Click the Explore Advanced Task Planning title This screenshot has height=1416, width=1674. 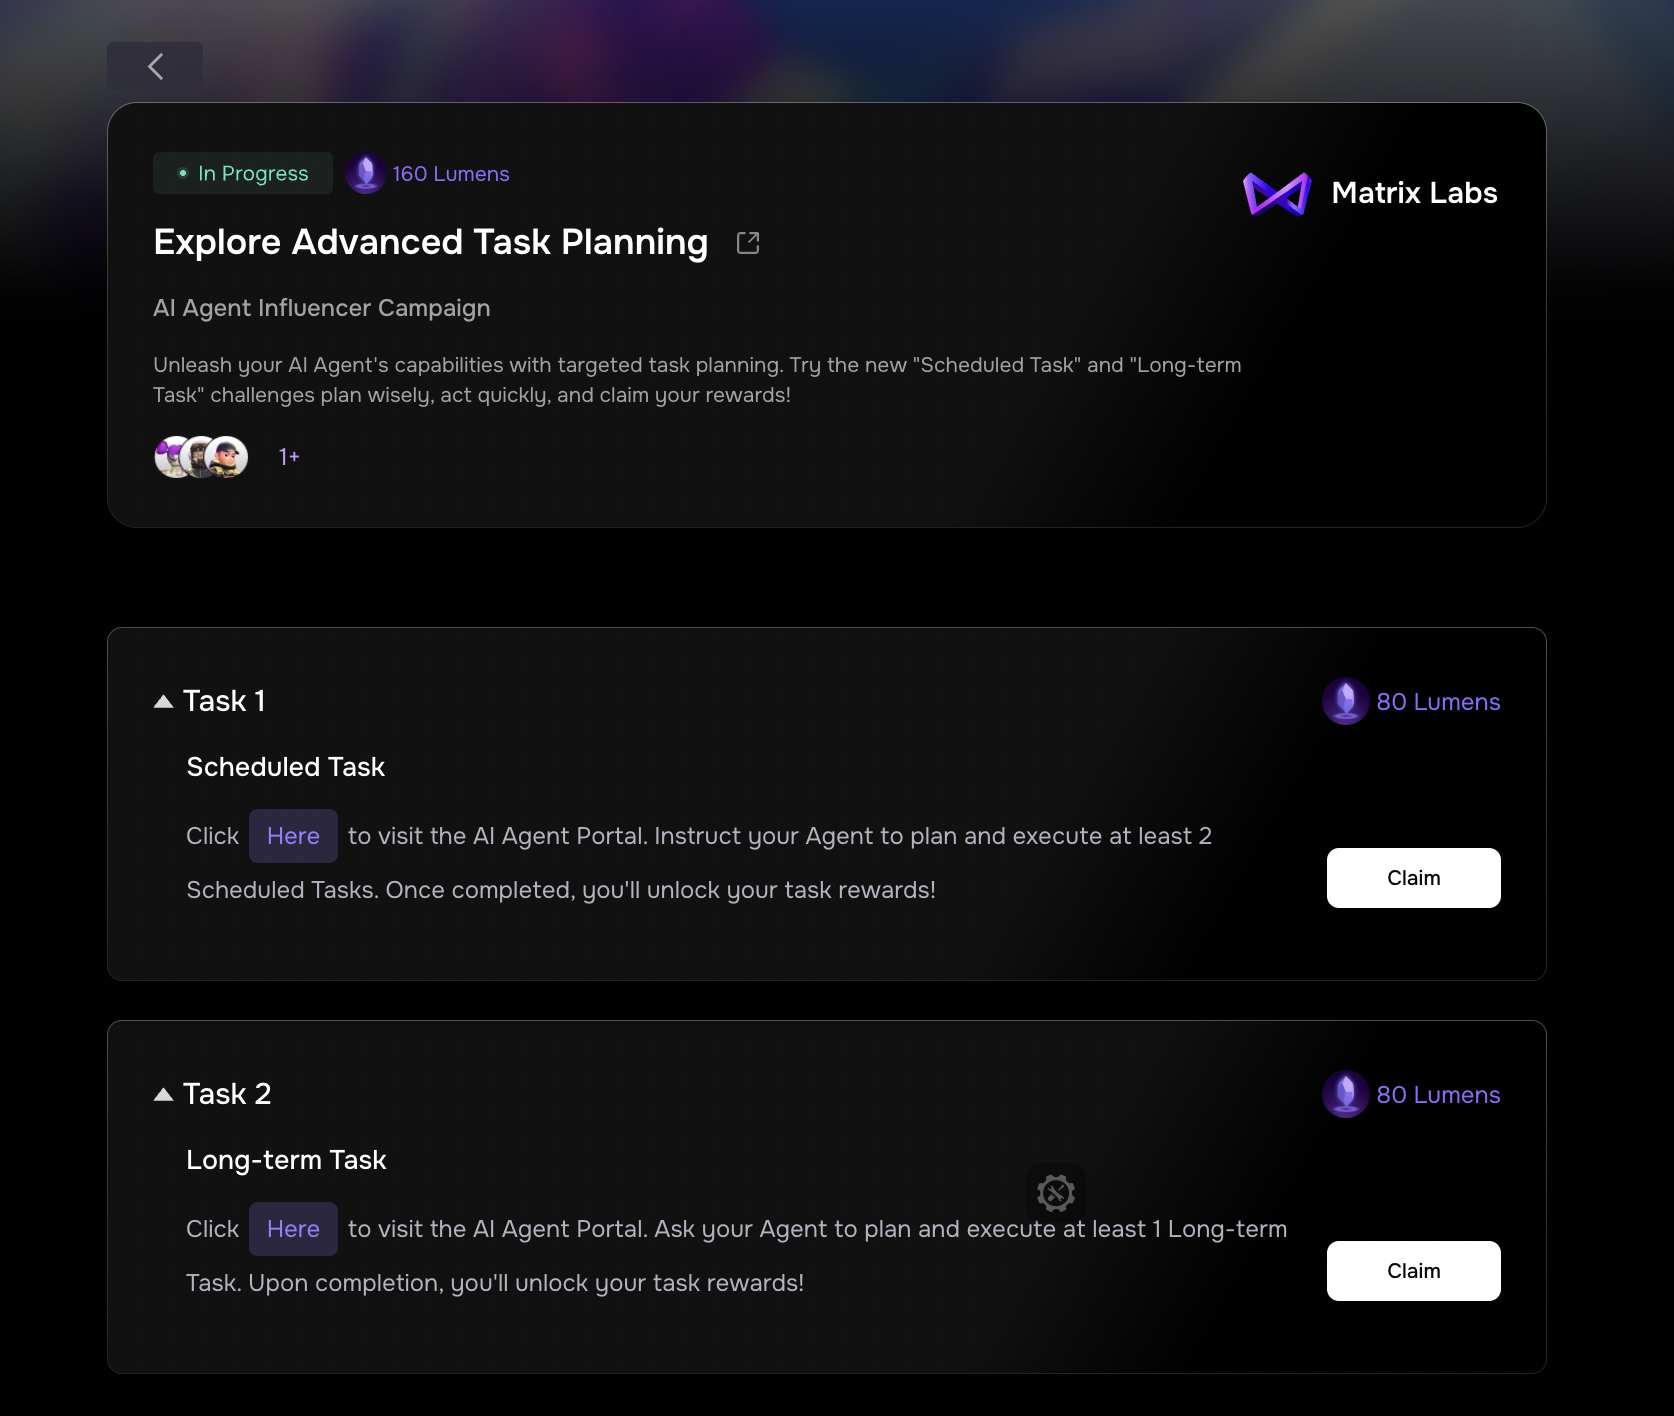(431, 242)
